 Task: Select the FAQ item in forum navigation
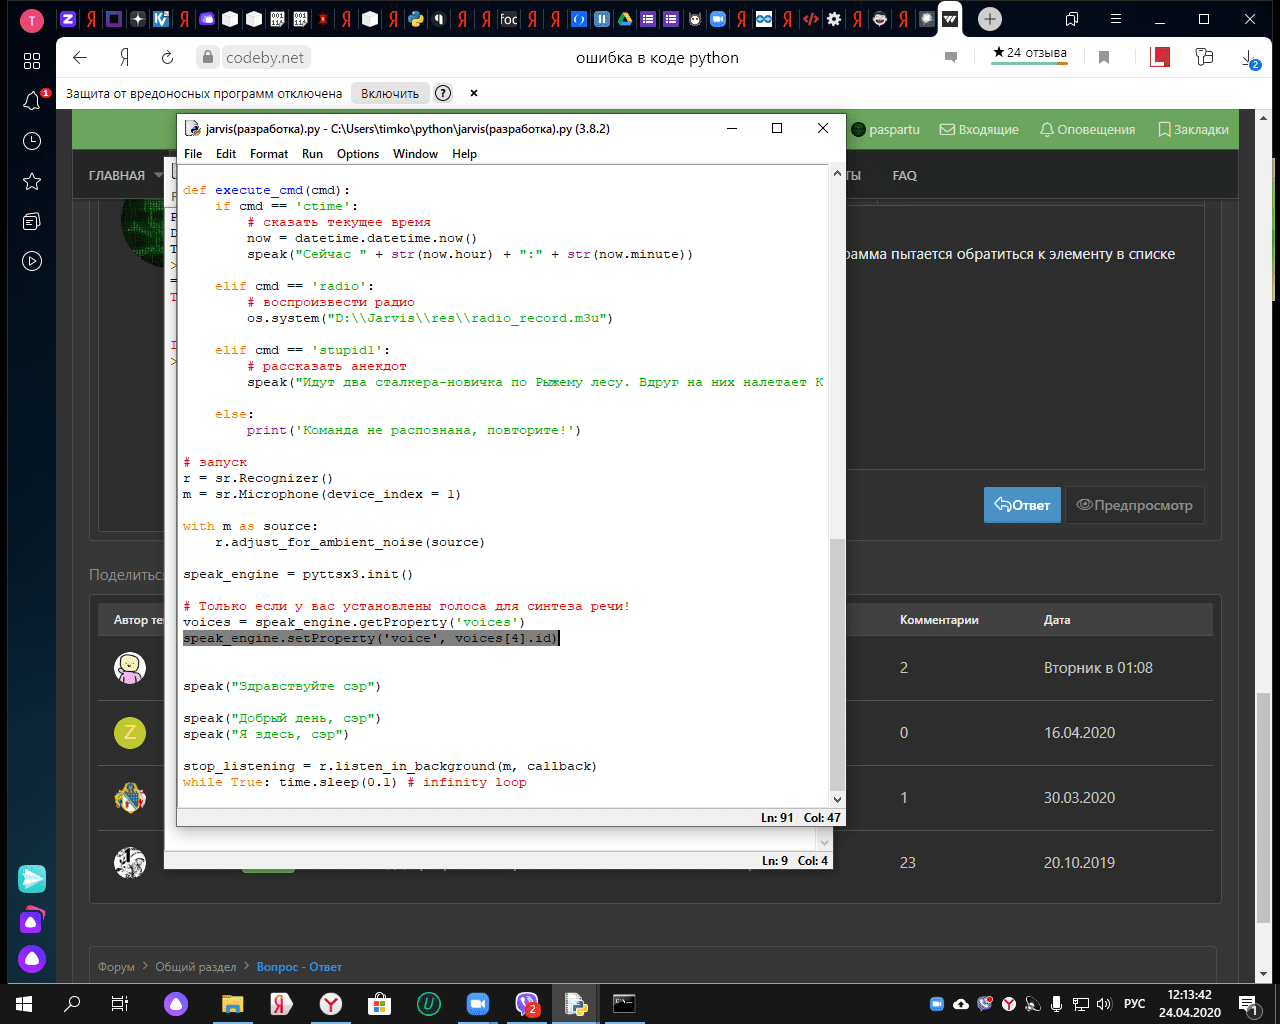[904, 176]
